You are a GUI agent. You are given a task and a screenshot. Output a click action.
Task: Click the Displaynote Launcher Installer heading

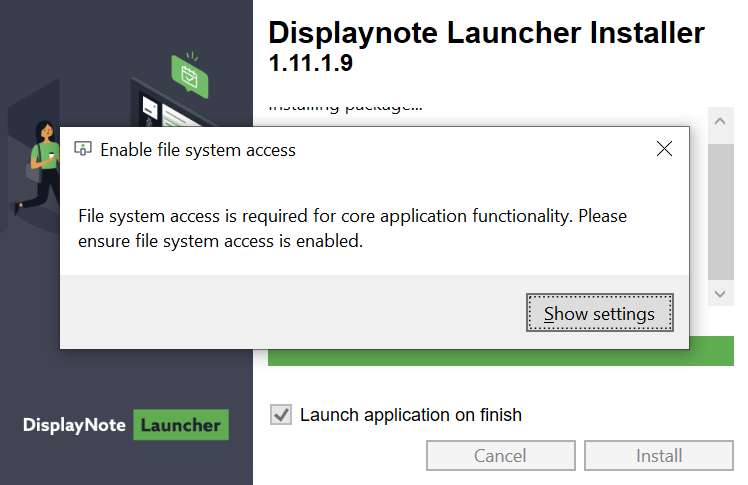(486, 33)
